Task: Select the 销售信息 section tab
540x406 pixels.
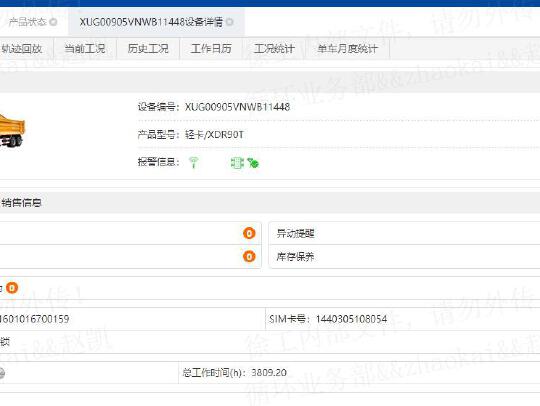Action: point(21,203)
